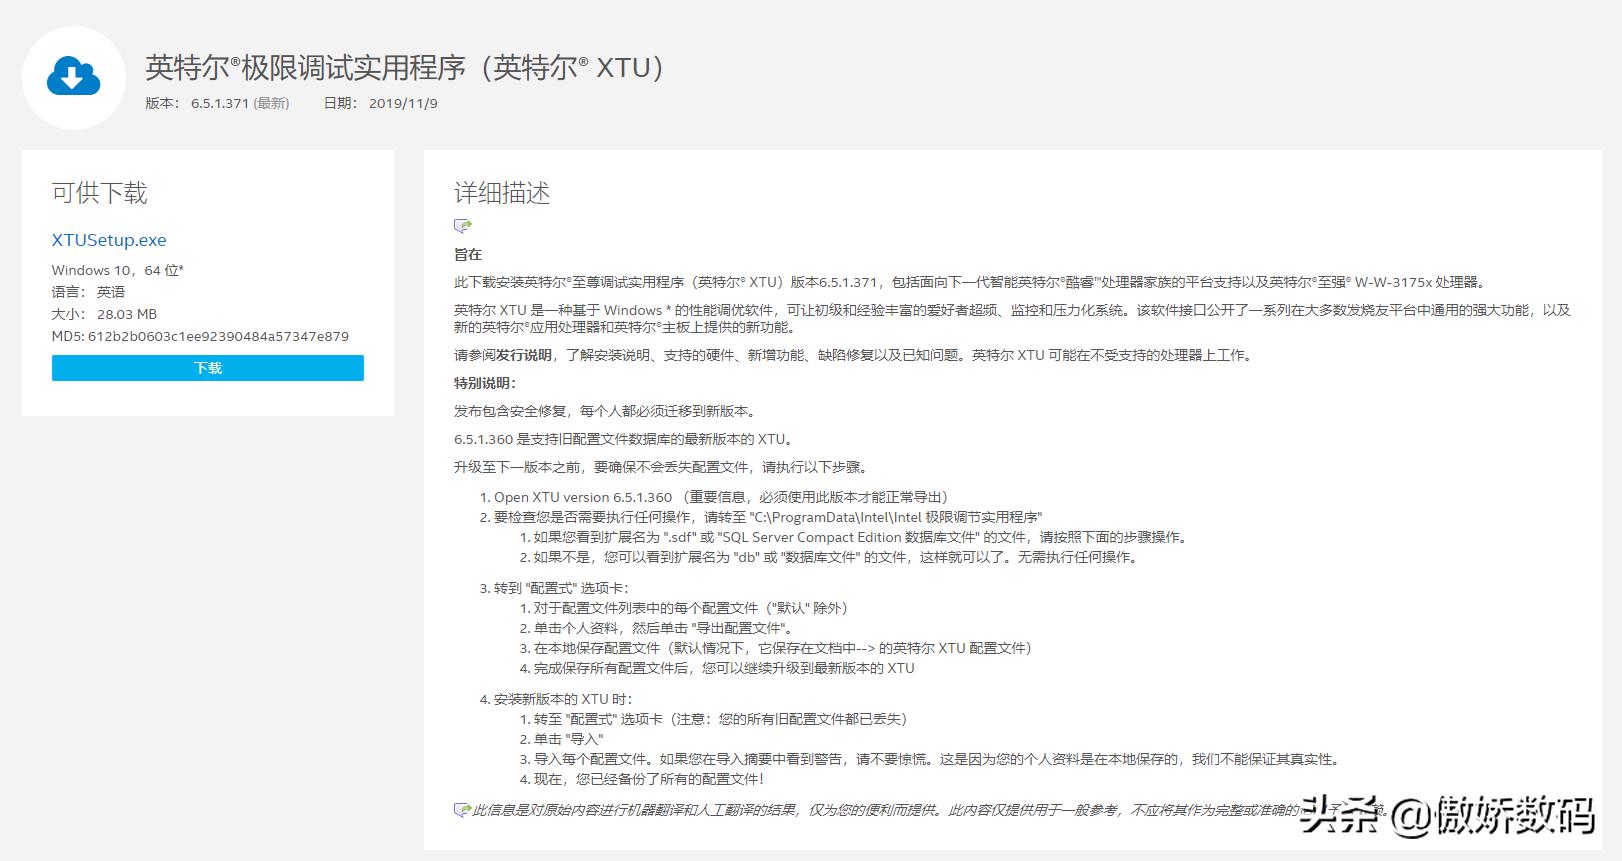Viewport: 1622px width, 861px height.
Task: Click the translation icon beside the machine translation disclaimer
Action: [x=462, y=809]
